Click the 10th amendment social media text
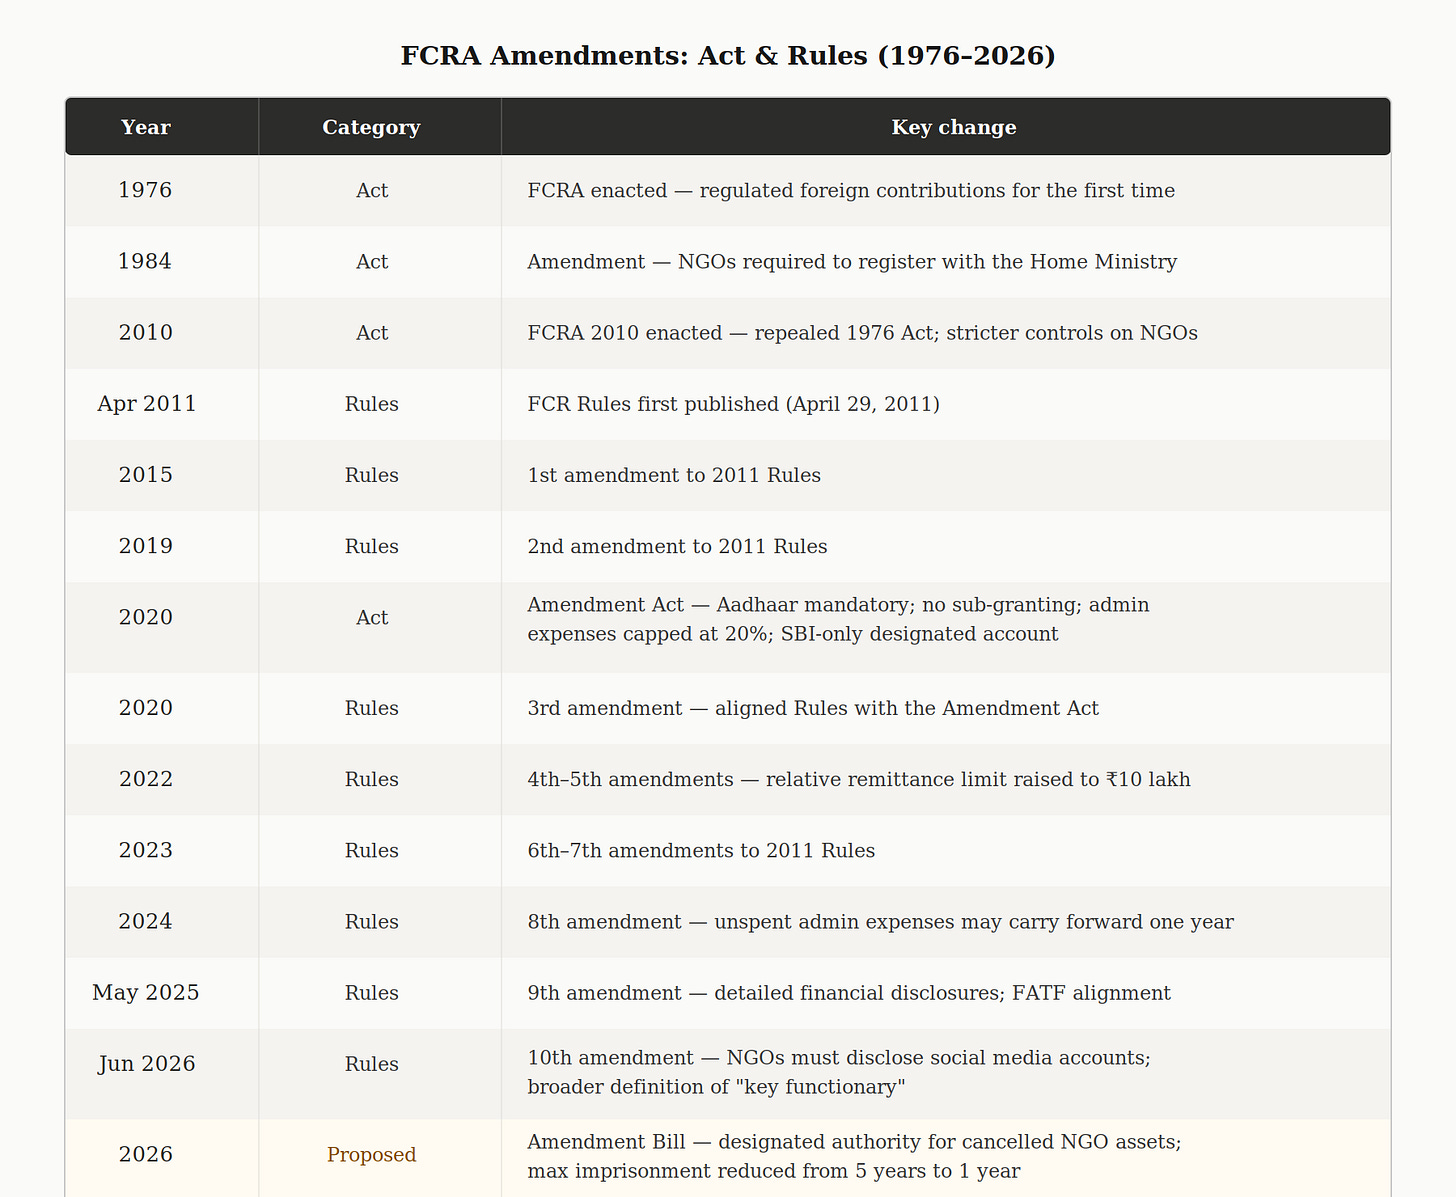Image resolution: width=1456 pixels, height=1197 pixels. tap(839, 1072)
